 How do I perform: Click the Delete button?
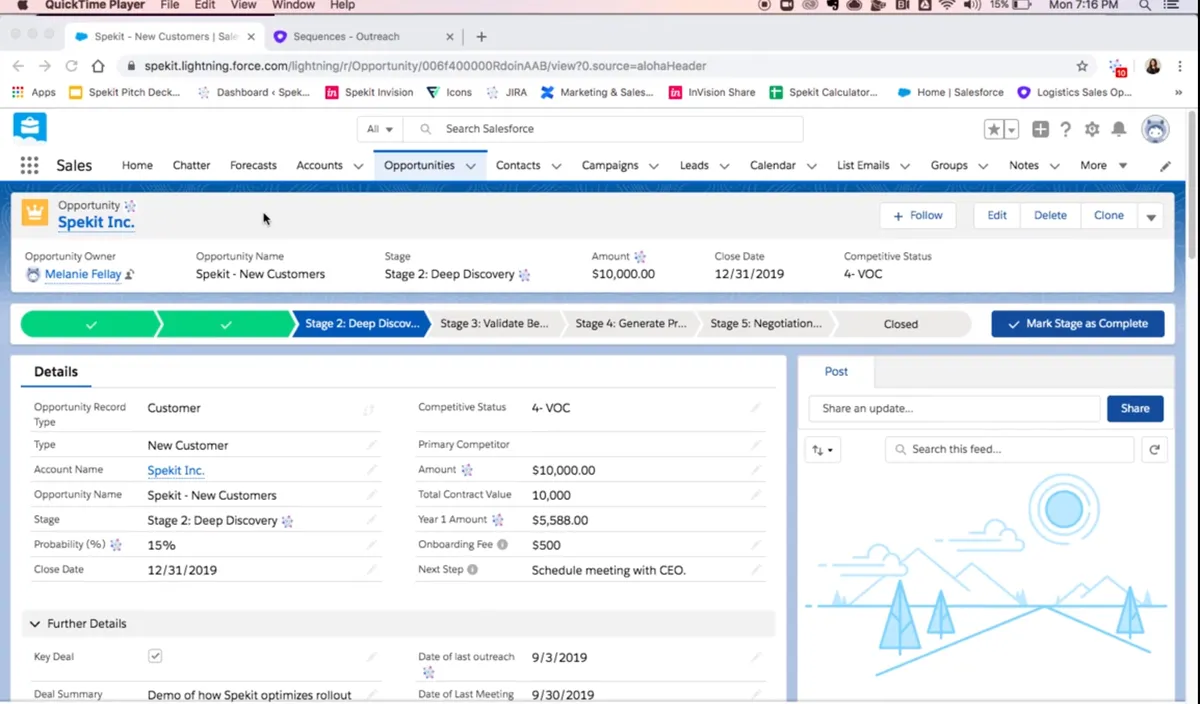(x=1050, y=216)
